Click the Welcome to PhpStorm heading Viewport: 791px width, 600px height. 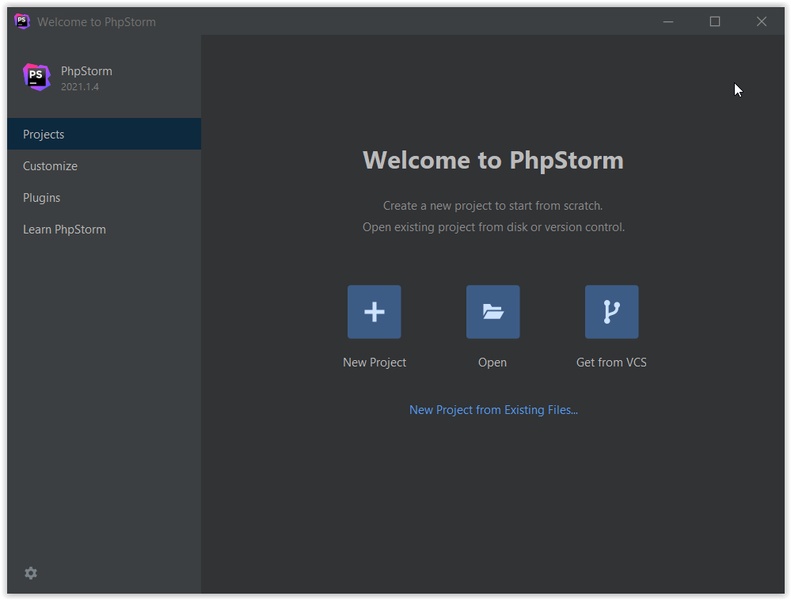(x=493, y=160)
